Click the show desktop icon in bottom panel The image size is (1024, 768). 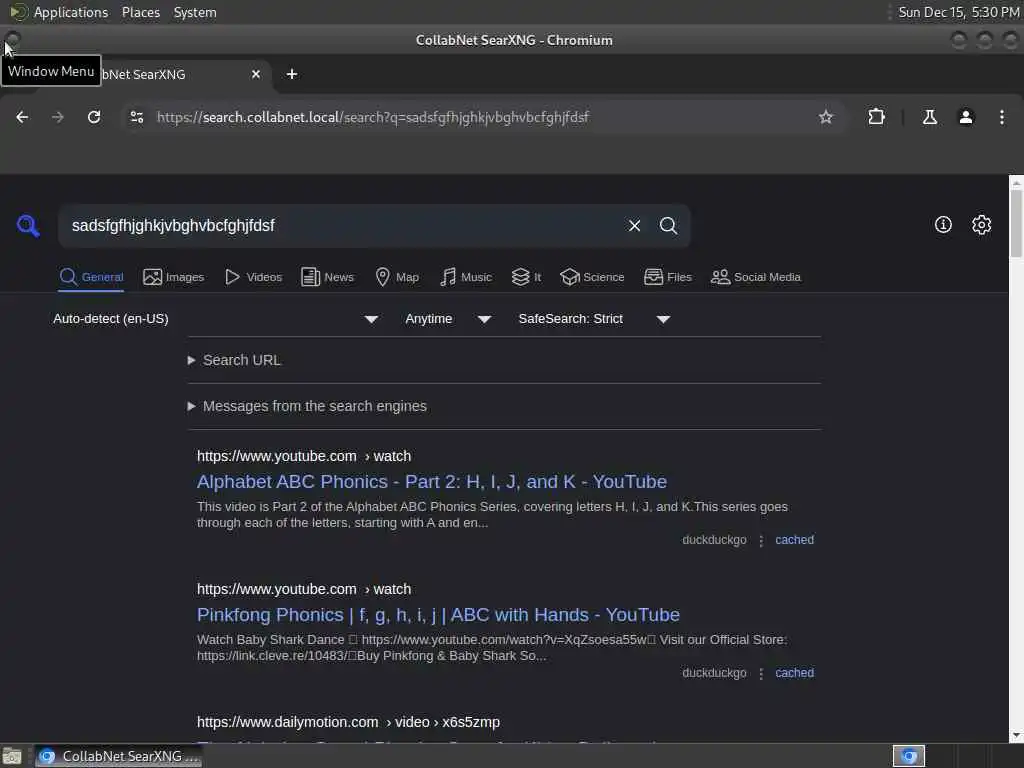pos(12,756)
